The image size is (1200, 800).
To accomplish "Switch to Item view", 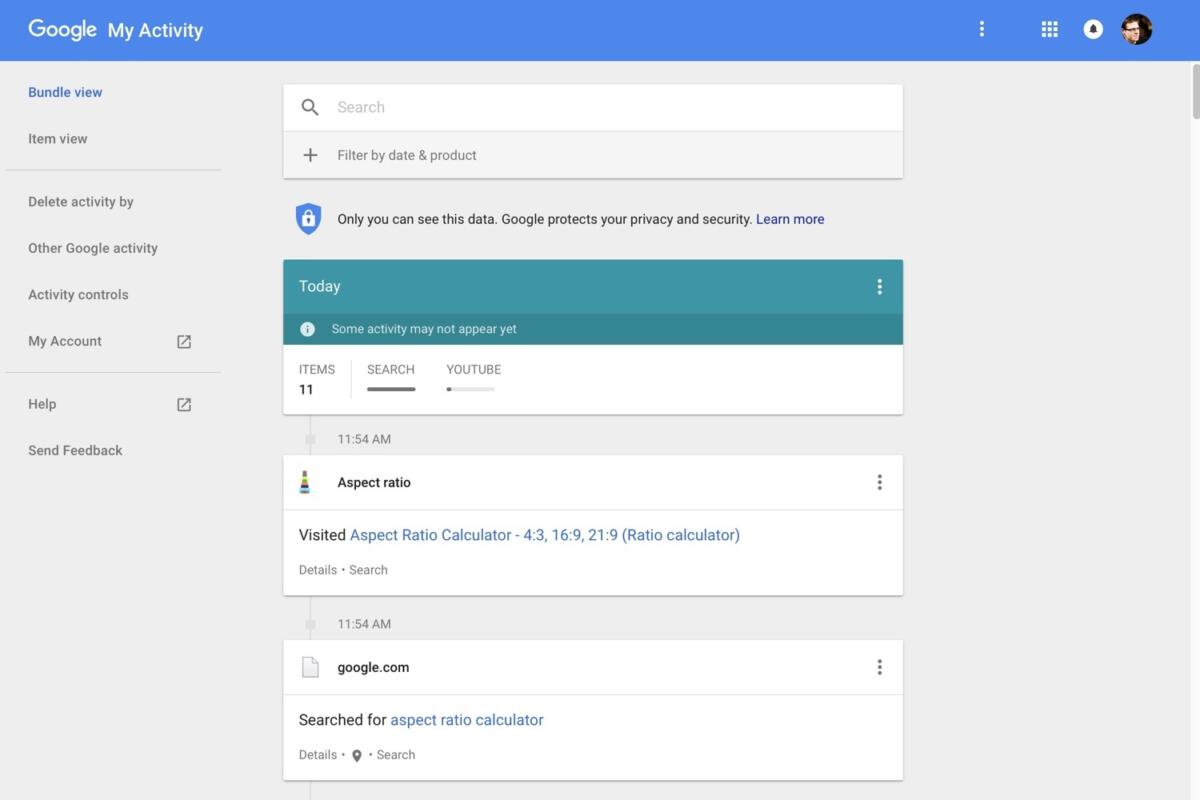I will click(58, 139).
